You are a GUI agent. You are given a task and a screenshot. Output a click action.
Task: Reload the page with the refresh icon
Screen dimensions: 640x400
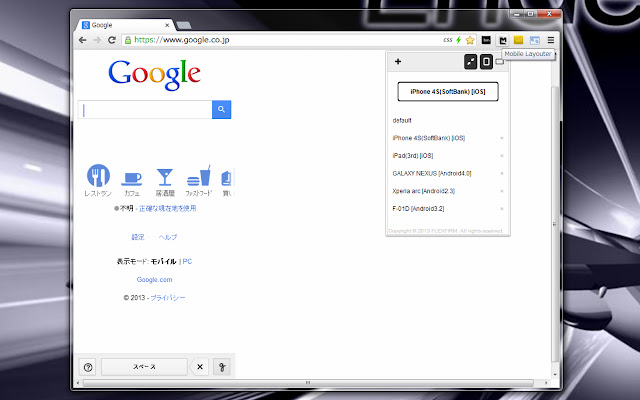111,40
